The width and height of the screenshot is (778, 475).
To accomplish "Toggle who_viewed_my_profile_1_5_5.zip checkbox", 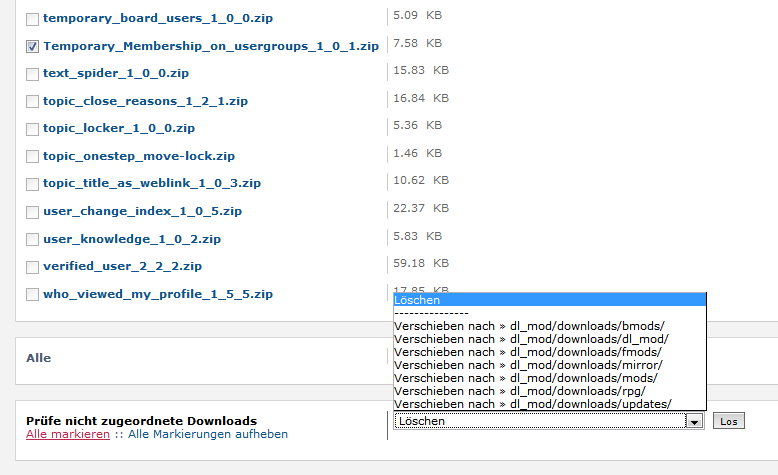I will click(33, 295).
